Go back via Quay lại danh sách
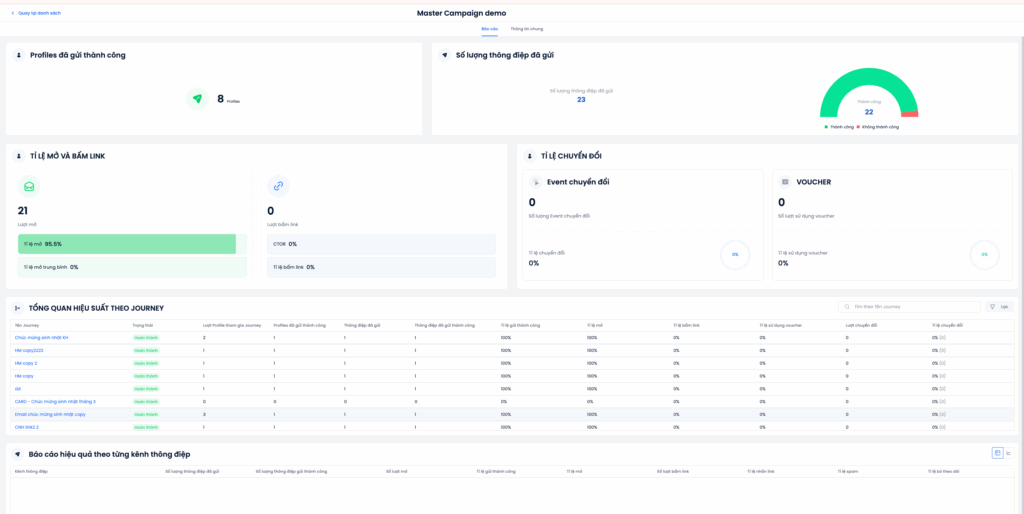This screenshot has width=1024, height=514. (35, 13)
